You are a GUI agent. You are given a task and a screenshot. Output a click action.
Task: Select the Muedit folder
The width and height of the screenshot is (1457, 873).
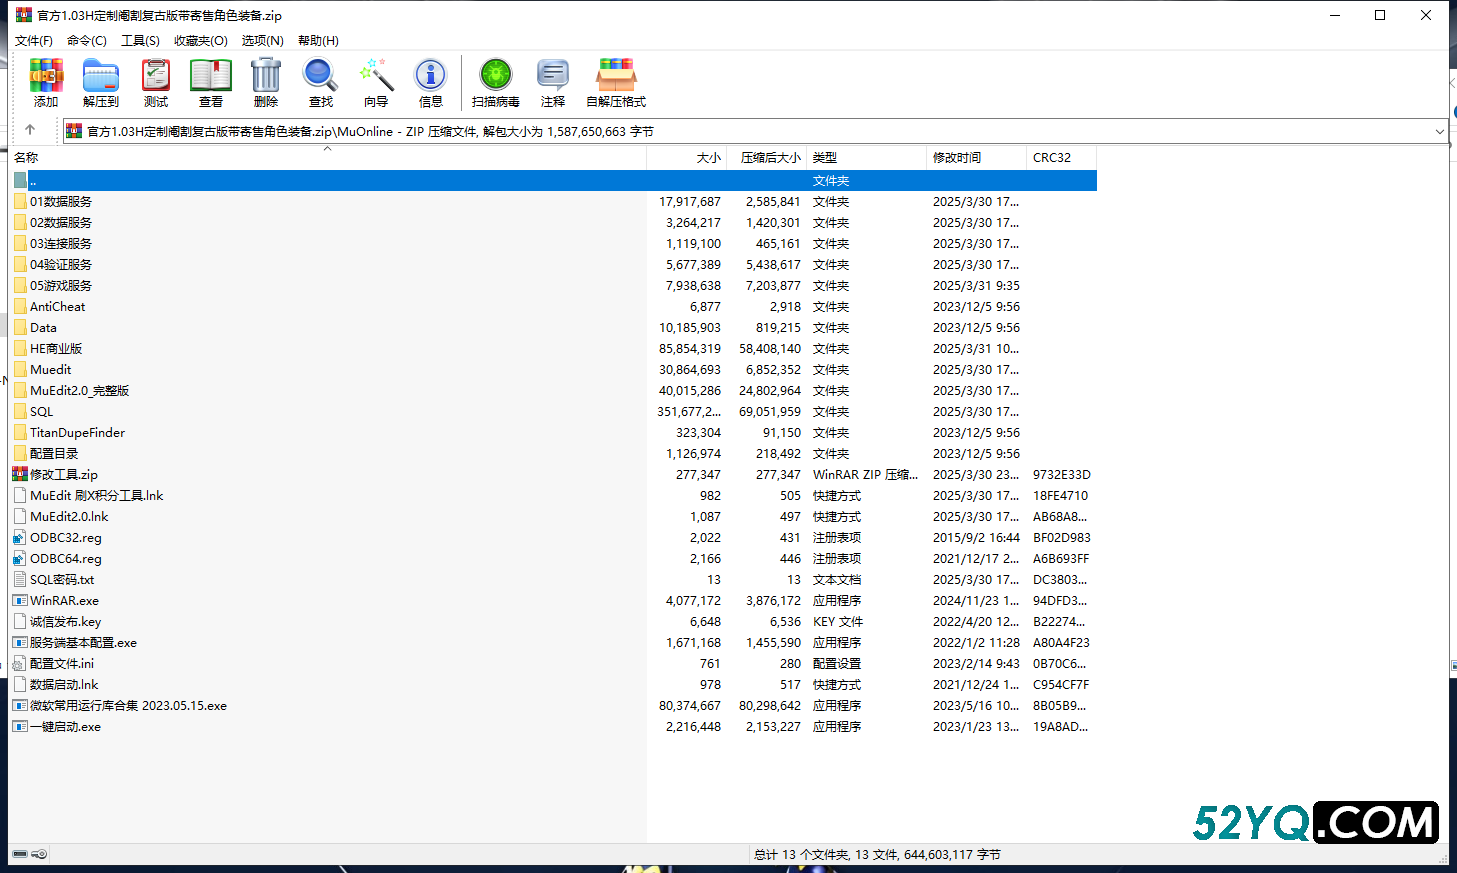pyautogui.click(x=50, y=369)
